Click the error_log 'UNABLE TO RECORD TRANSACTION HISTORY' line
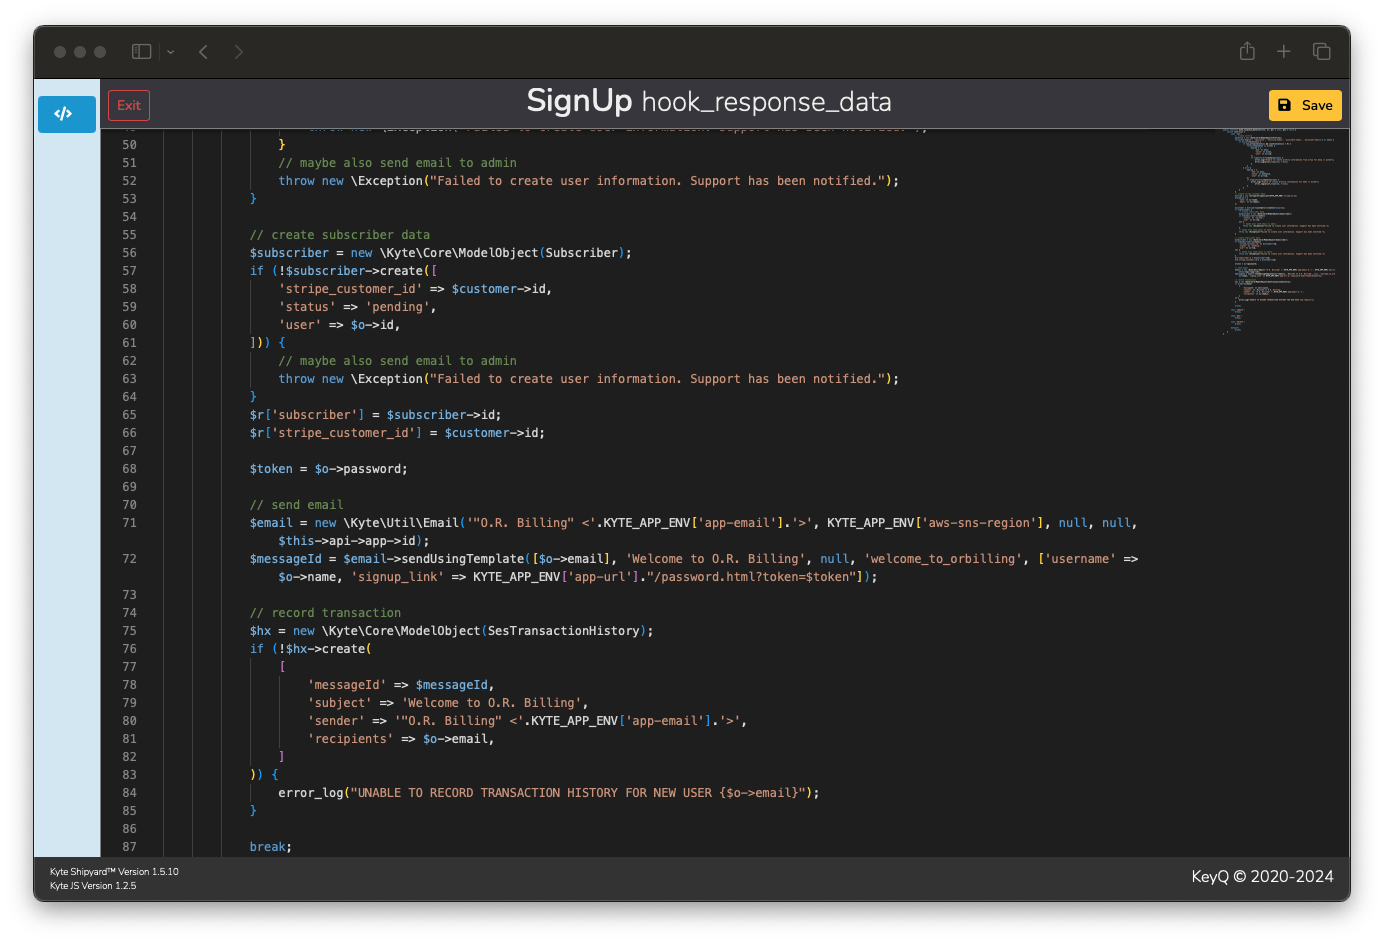Image resolution: width=1384 pixels, height=943 pixels. 549,793
